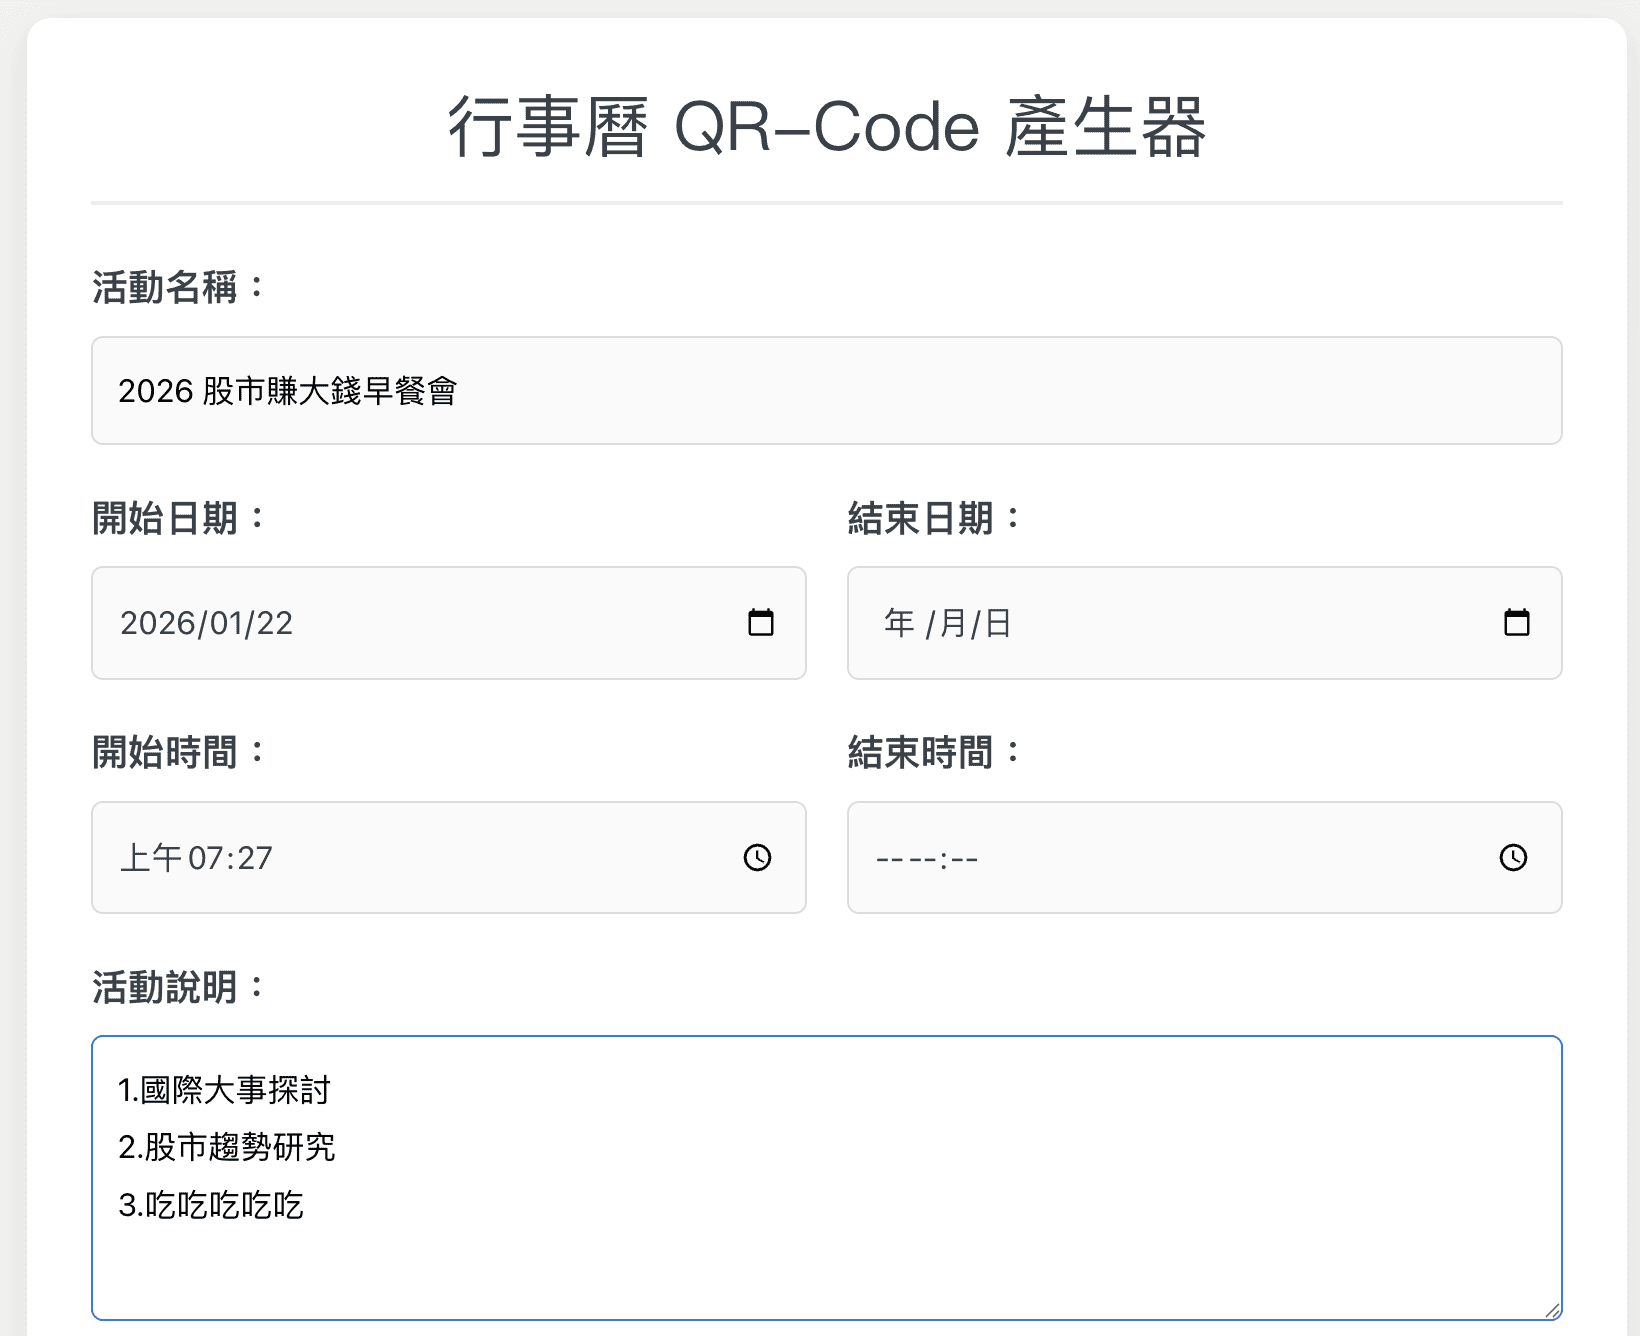Select the 月 month segment of end date

click(950, 622)
